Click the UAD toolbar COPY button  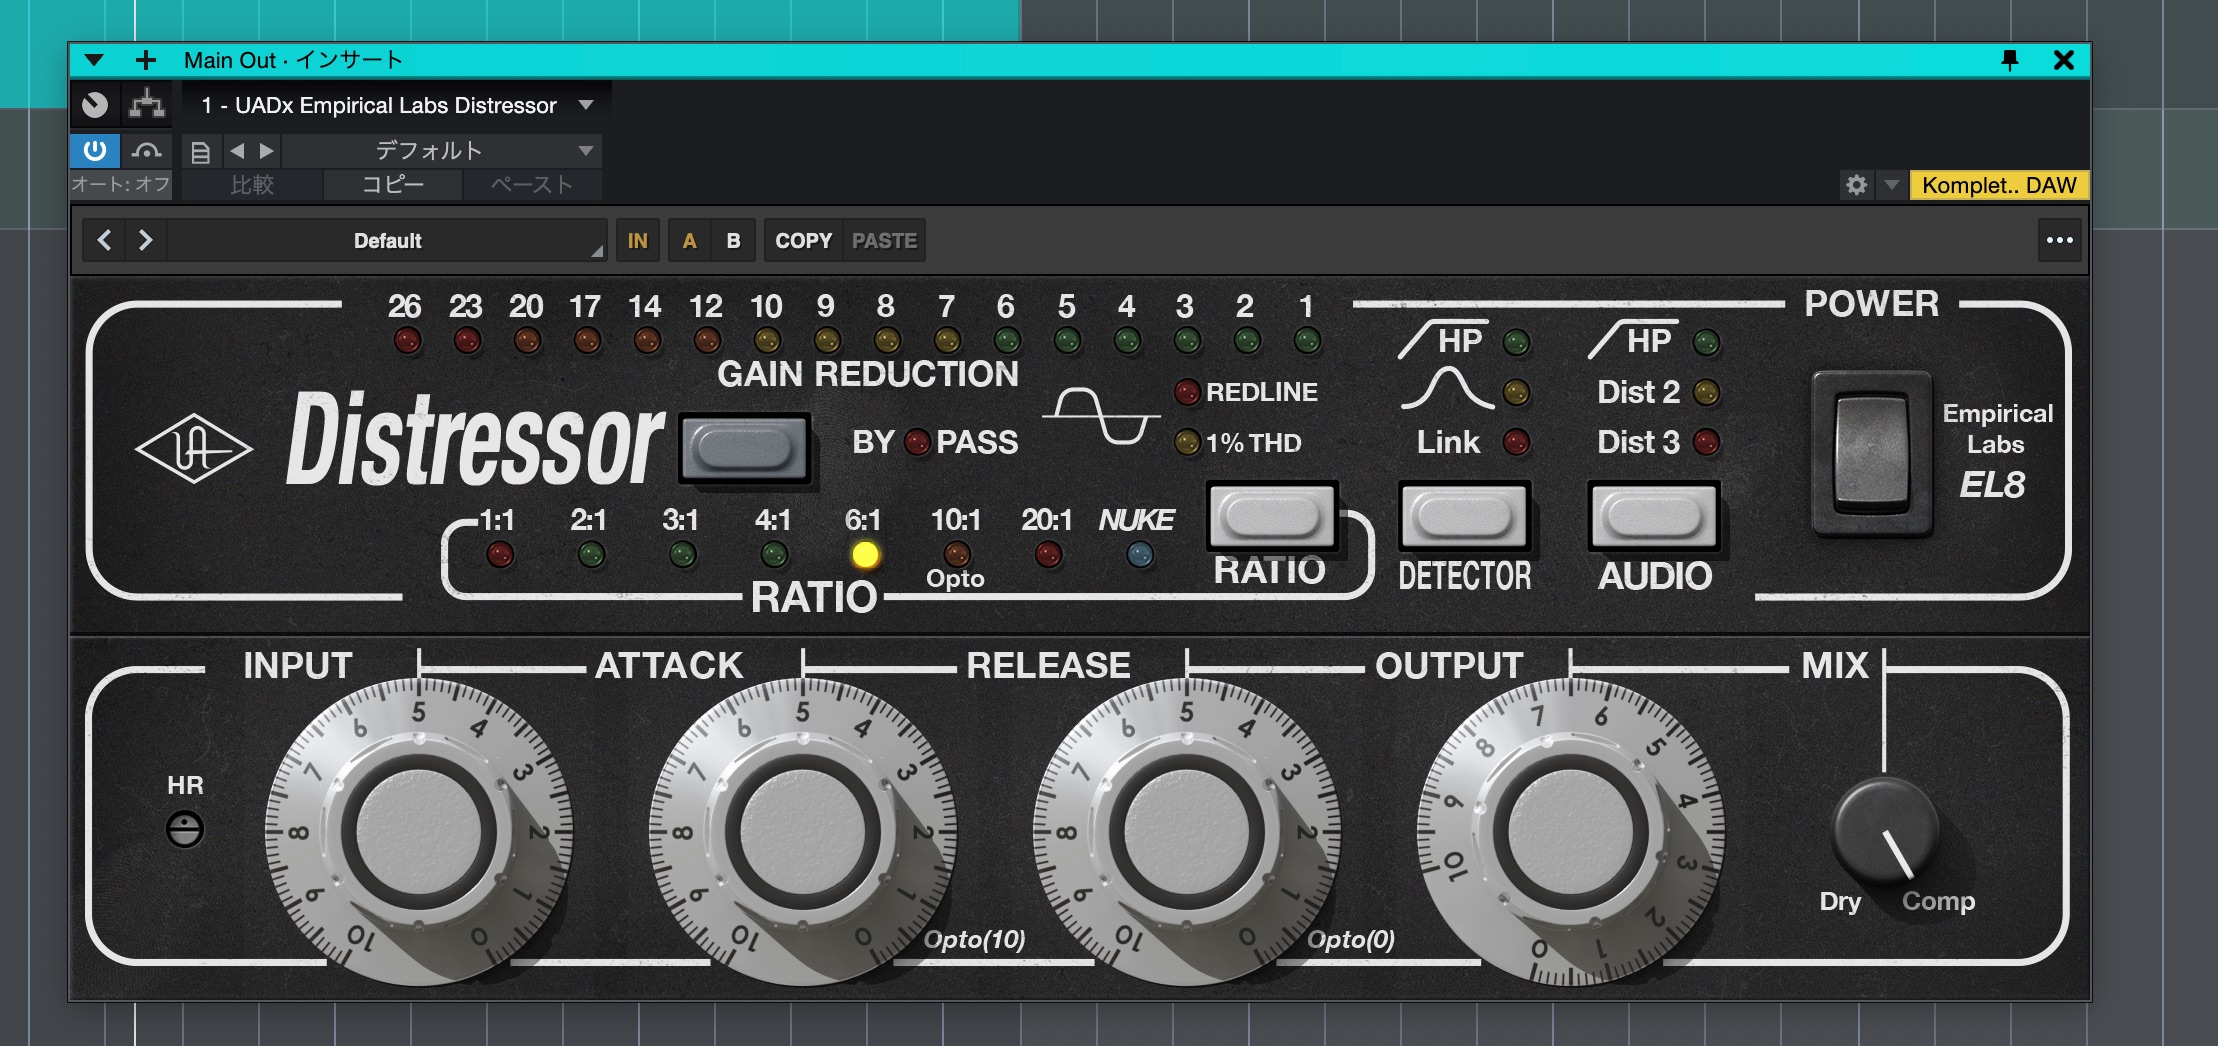click(x=803, y=241)
